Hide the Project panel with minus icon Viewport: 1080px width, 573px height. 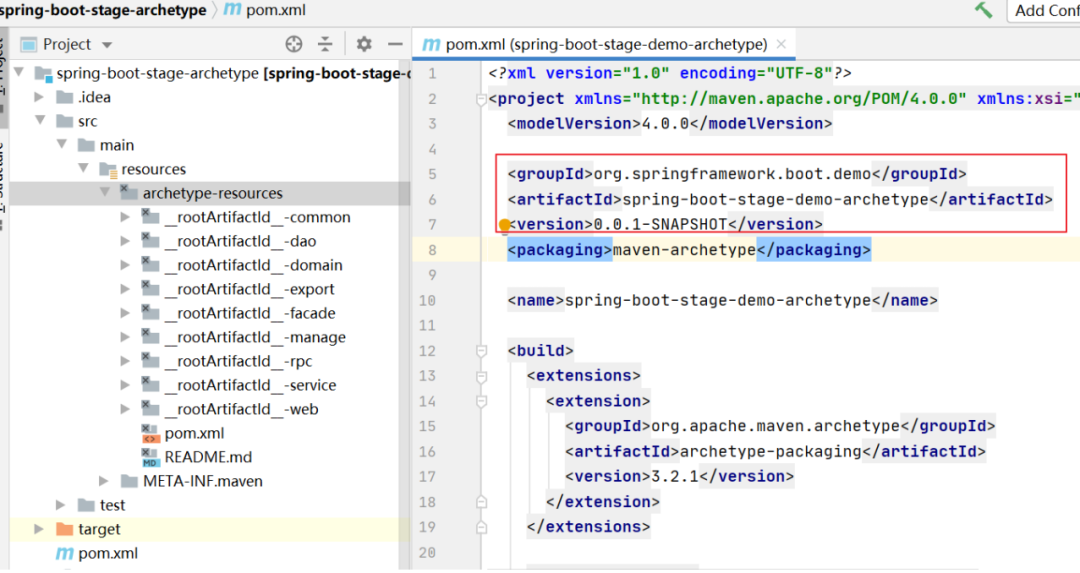tap(395, 44)
